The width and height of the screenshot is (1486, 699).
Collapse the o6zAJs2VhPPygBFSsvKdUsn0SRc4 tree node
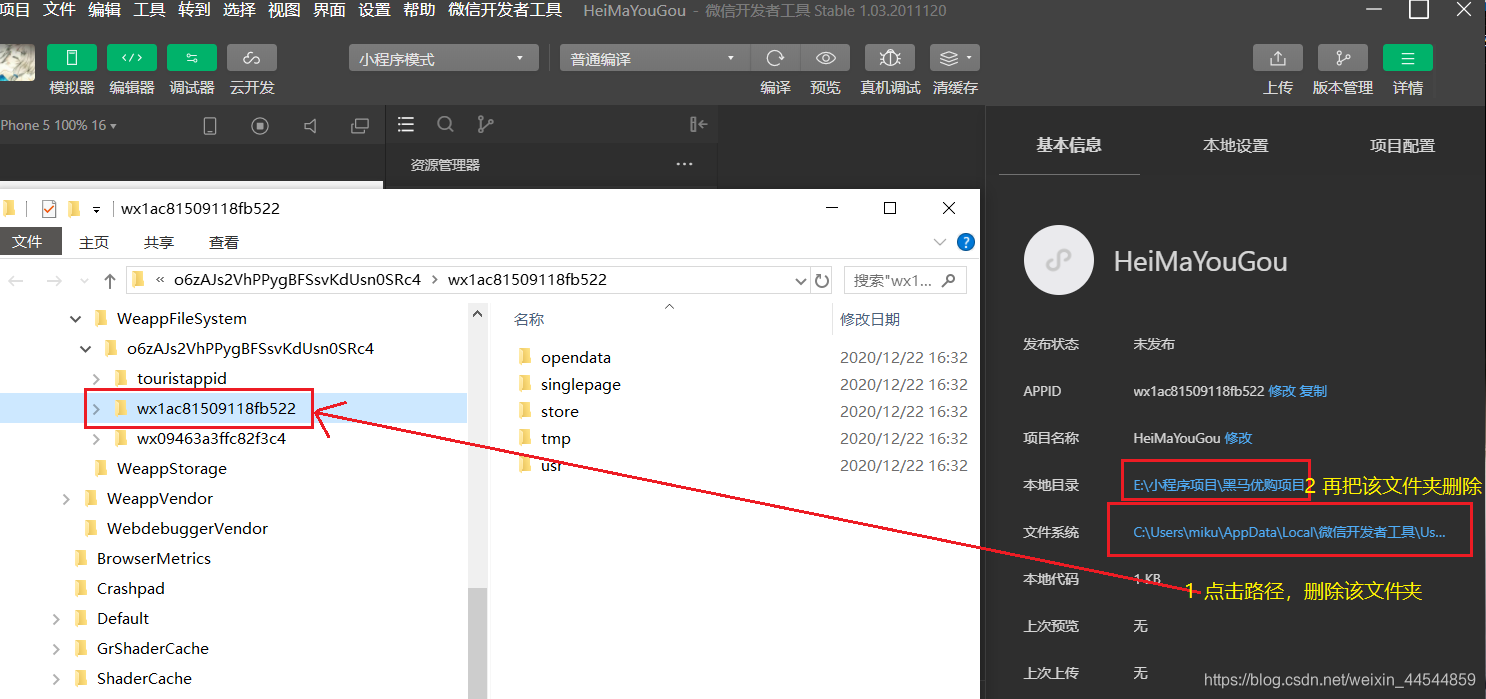point(86,349)
